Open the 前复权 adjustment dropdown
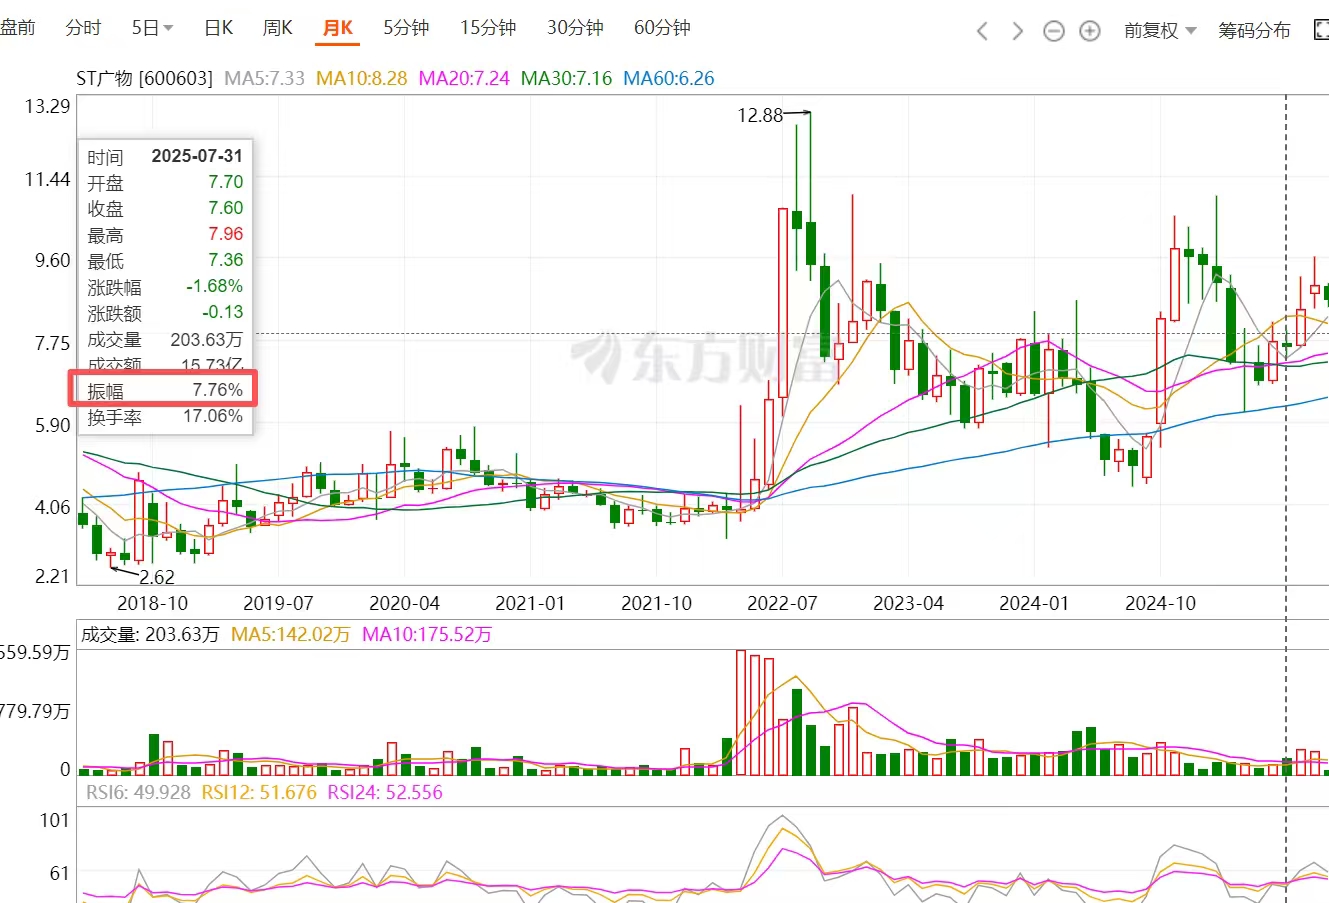The height and width of the screenshot is (903, 1329). (x=1160, y=30)
